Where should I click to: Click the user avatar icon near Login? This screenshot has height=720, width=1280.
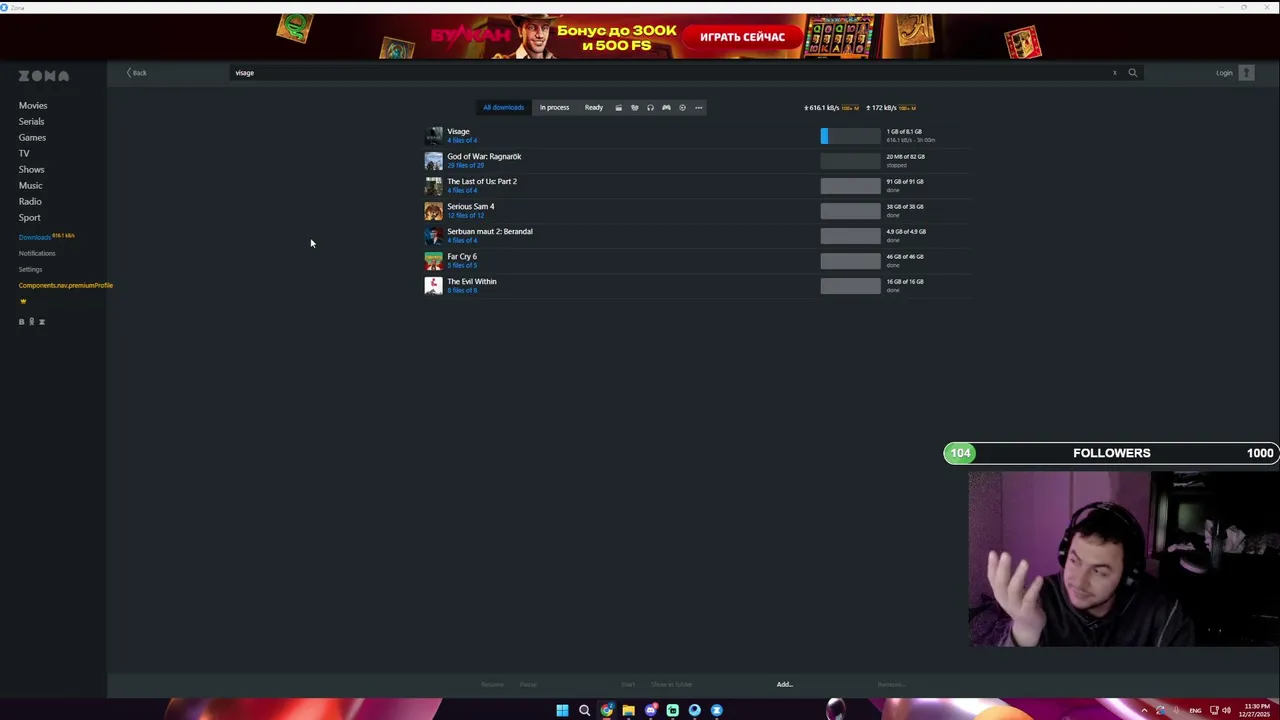1246,73
